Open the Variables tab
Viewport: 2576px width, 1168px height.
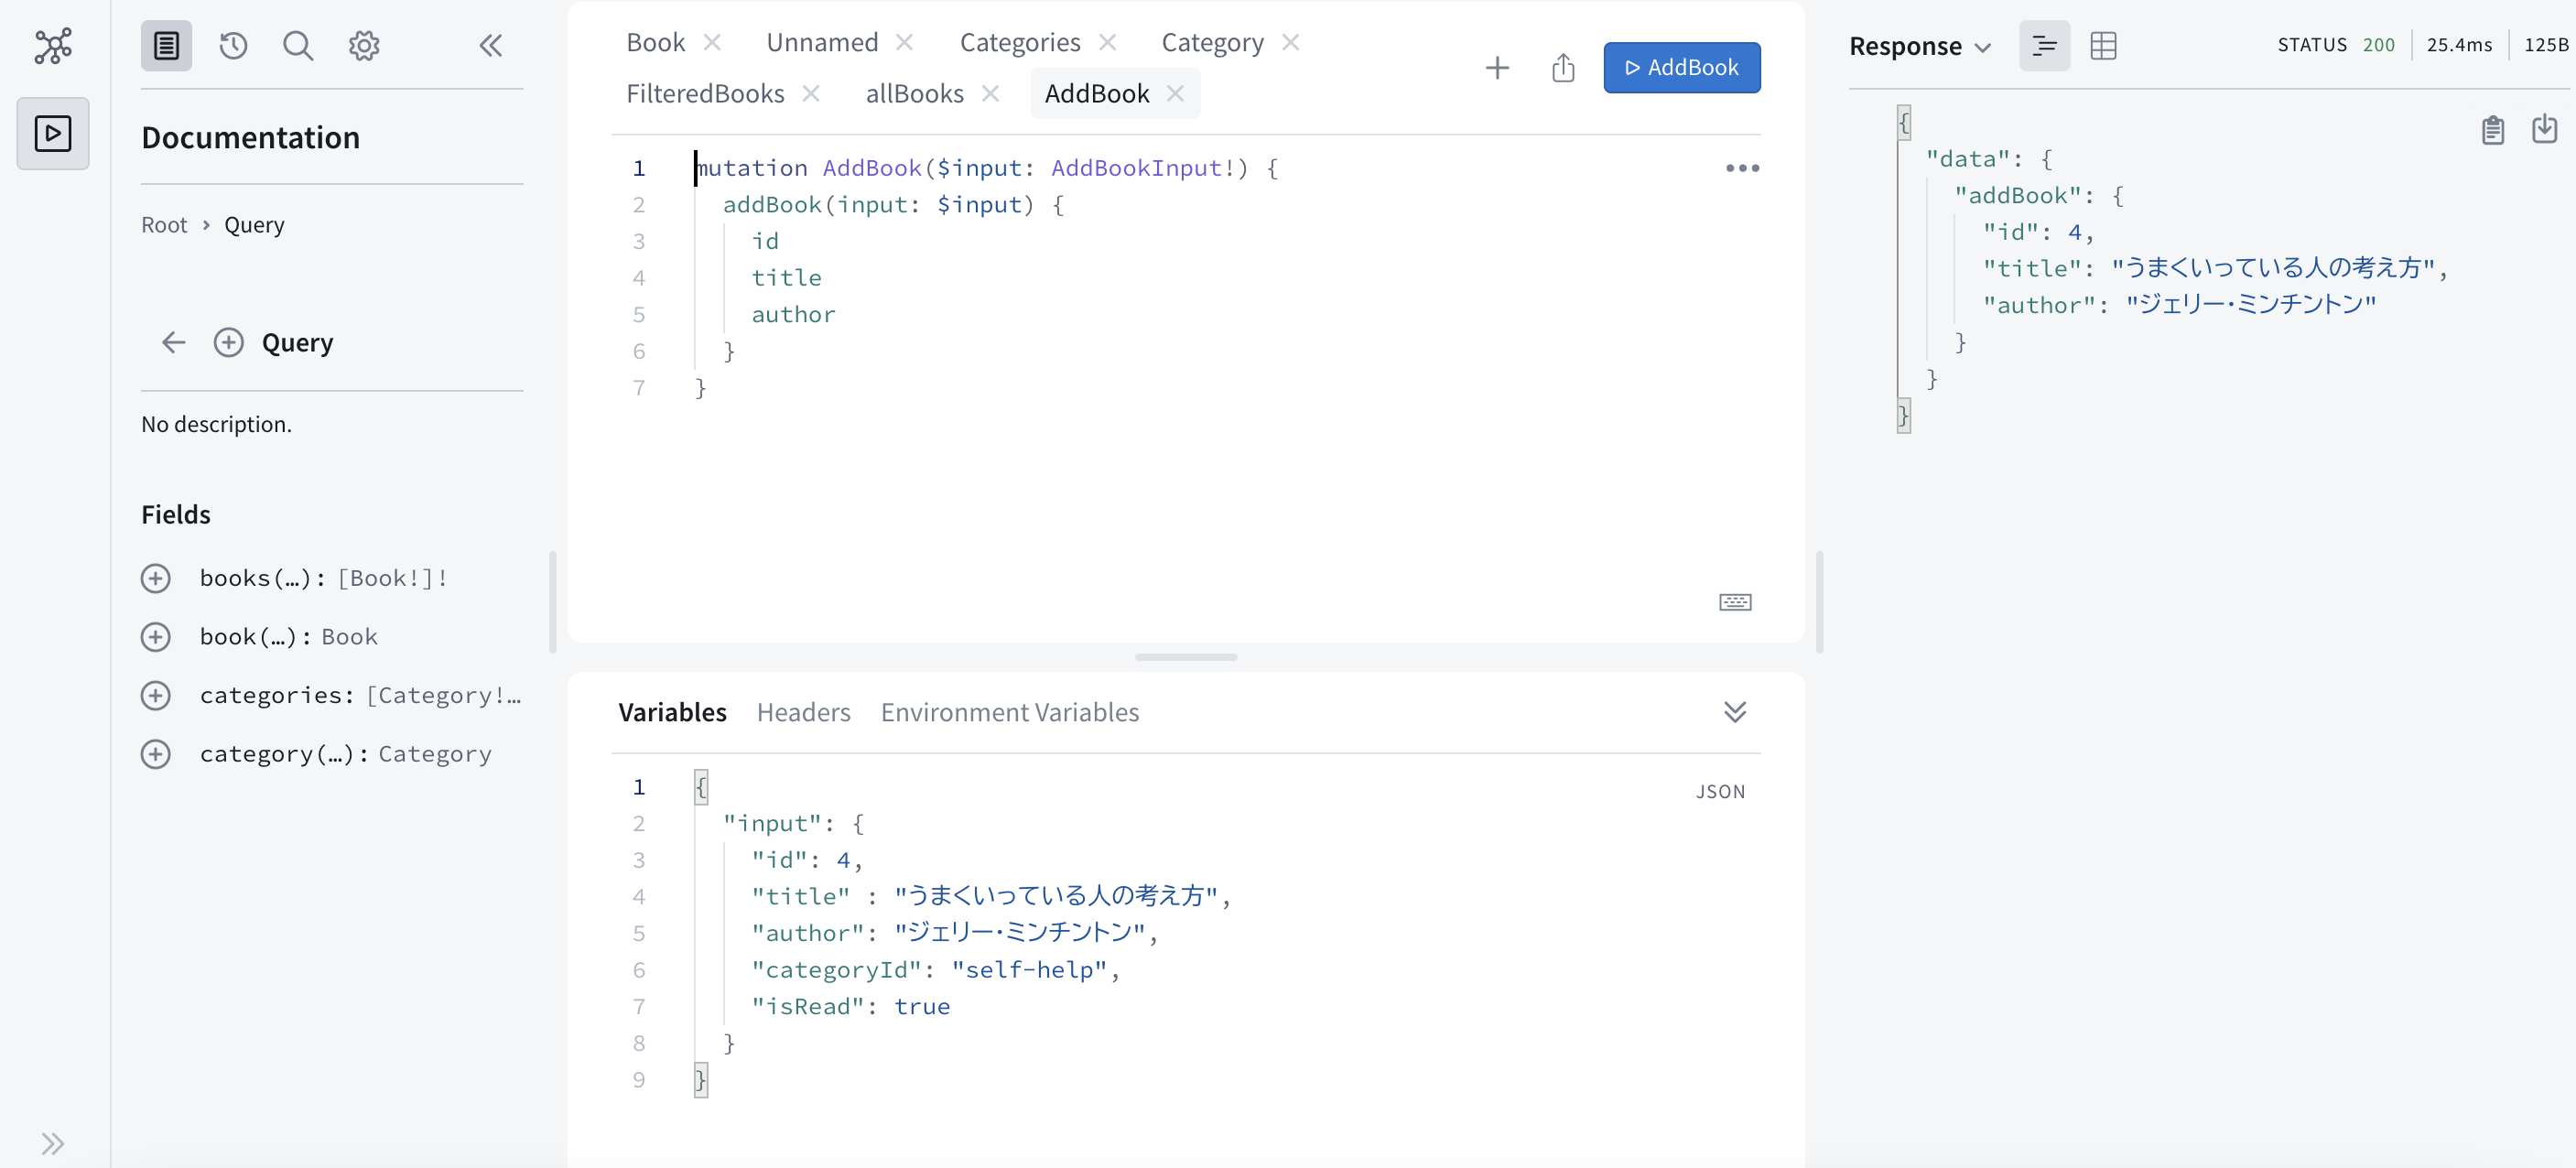click(x=672, y=712)
